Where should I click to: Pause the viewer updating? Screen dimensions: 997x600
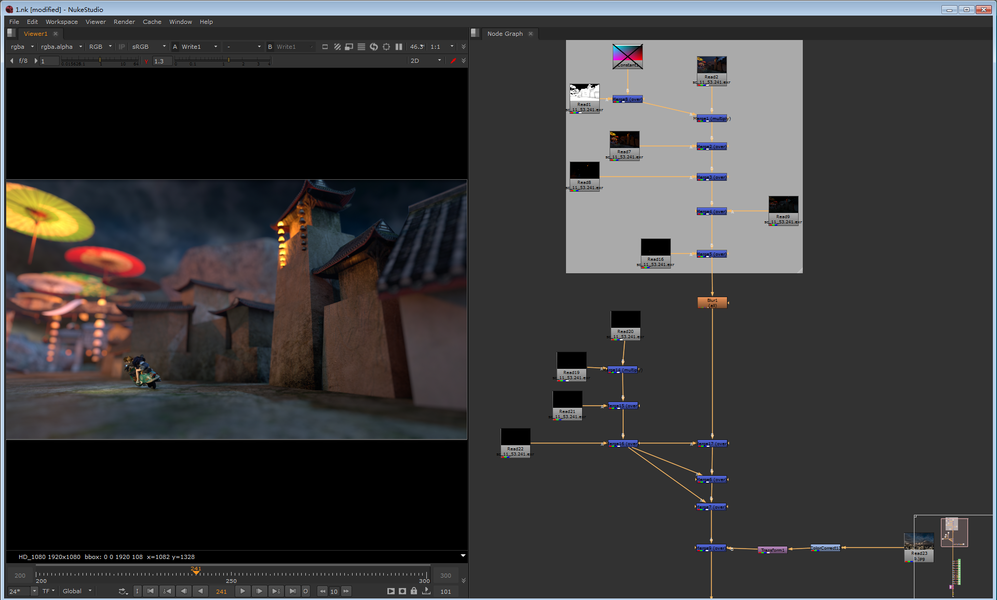[x=399, y=46]
